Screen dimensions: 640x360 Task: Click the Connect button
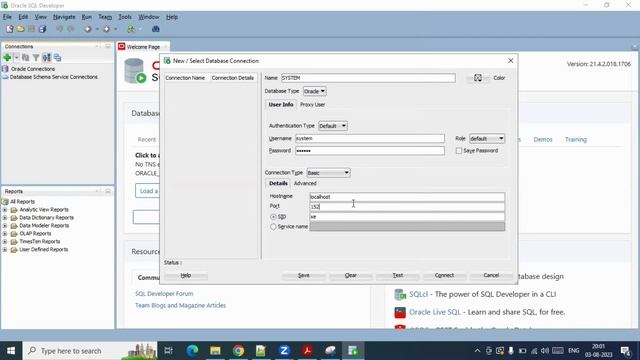(444, 276)
